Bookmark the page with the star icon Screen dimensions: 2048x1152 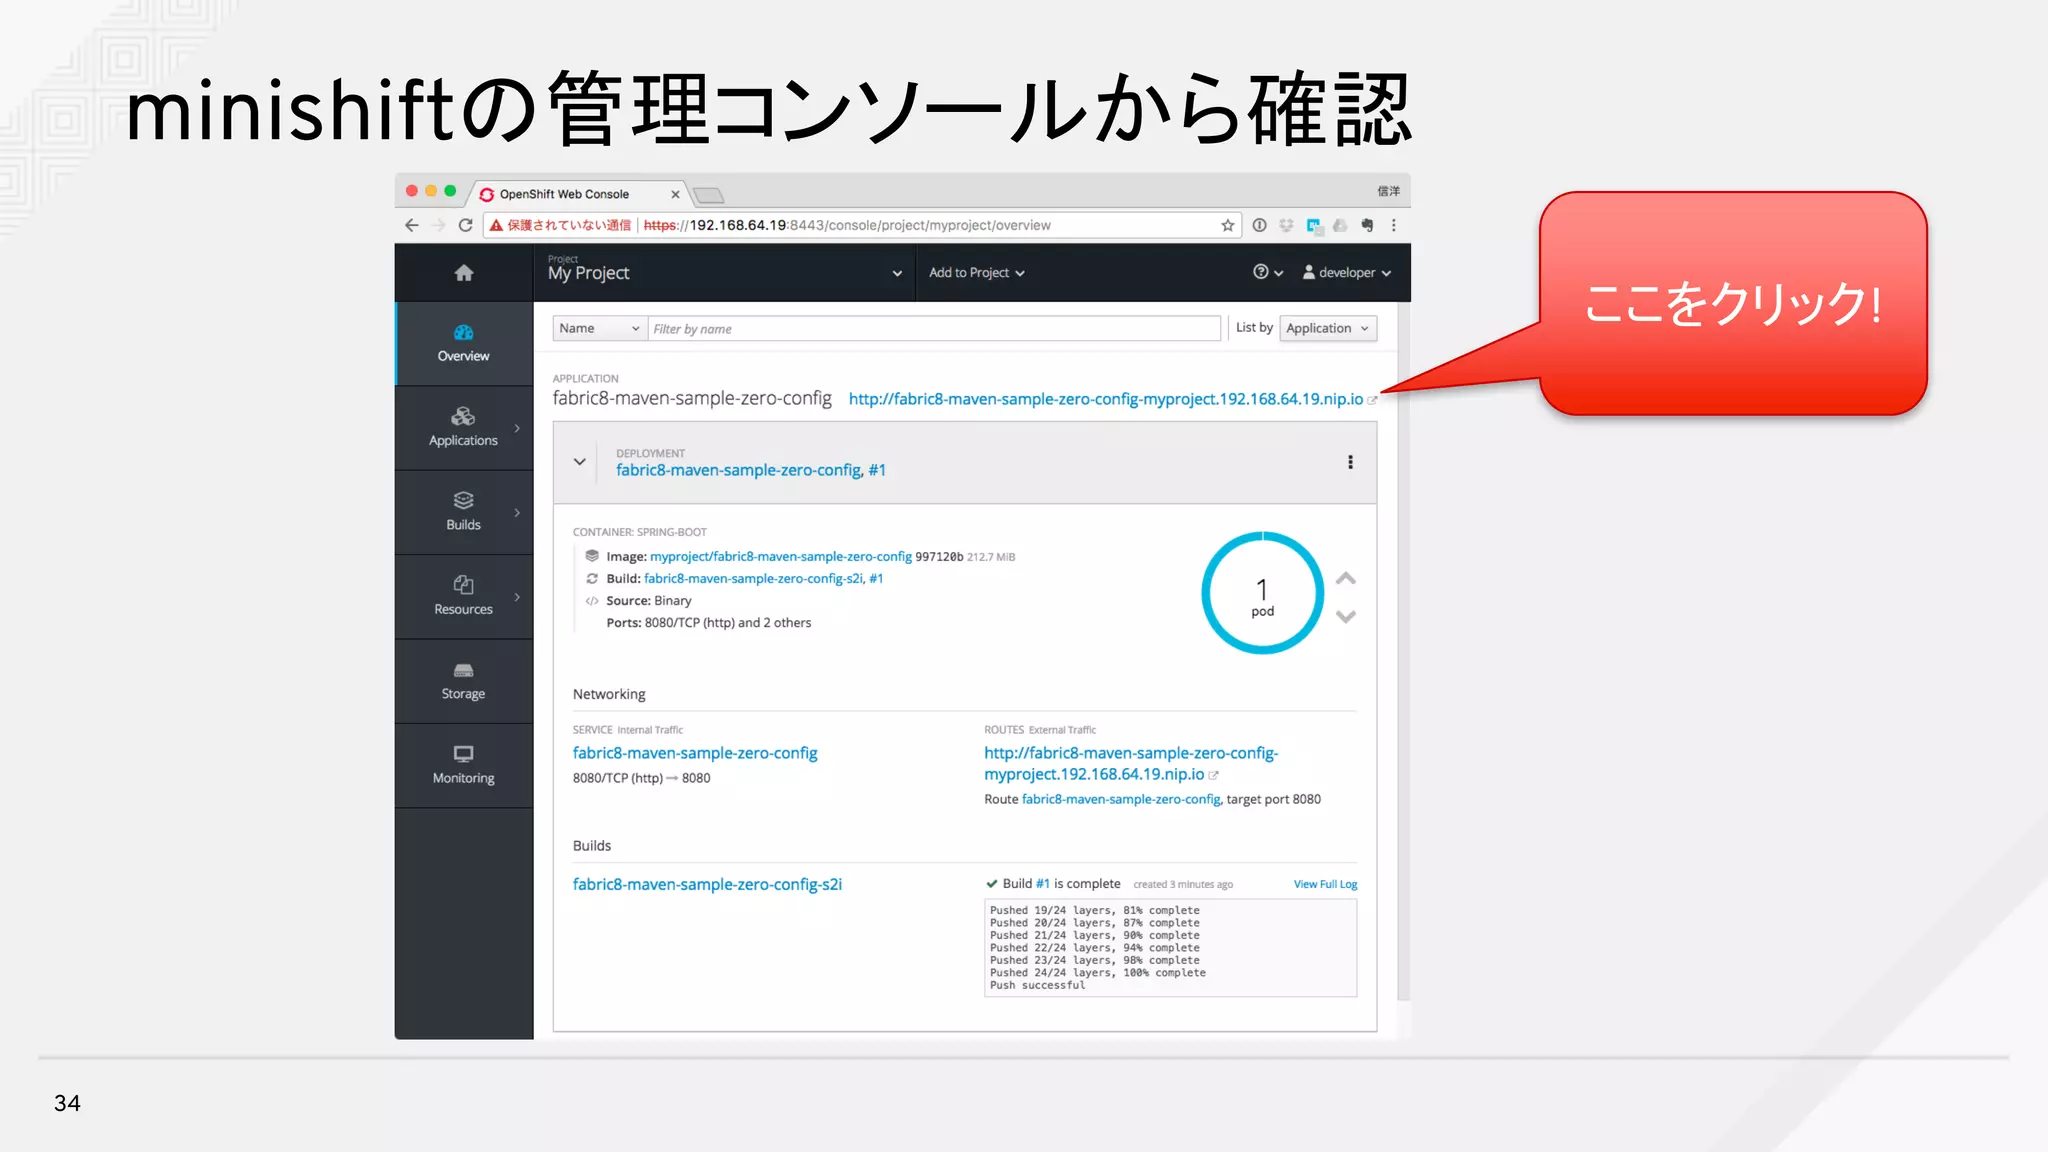click(1228, 225)
